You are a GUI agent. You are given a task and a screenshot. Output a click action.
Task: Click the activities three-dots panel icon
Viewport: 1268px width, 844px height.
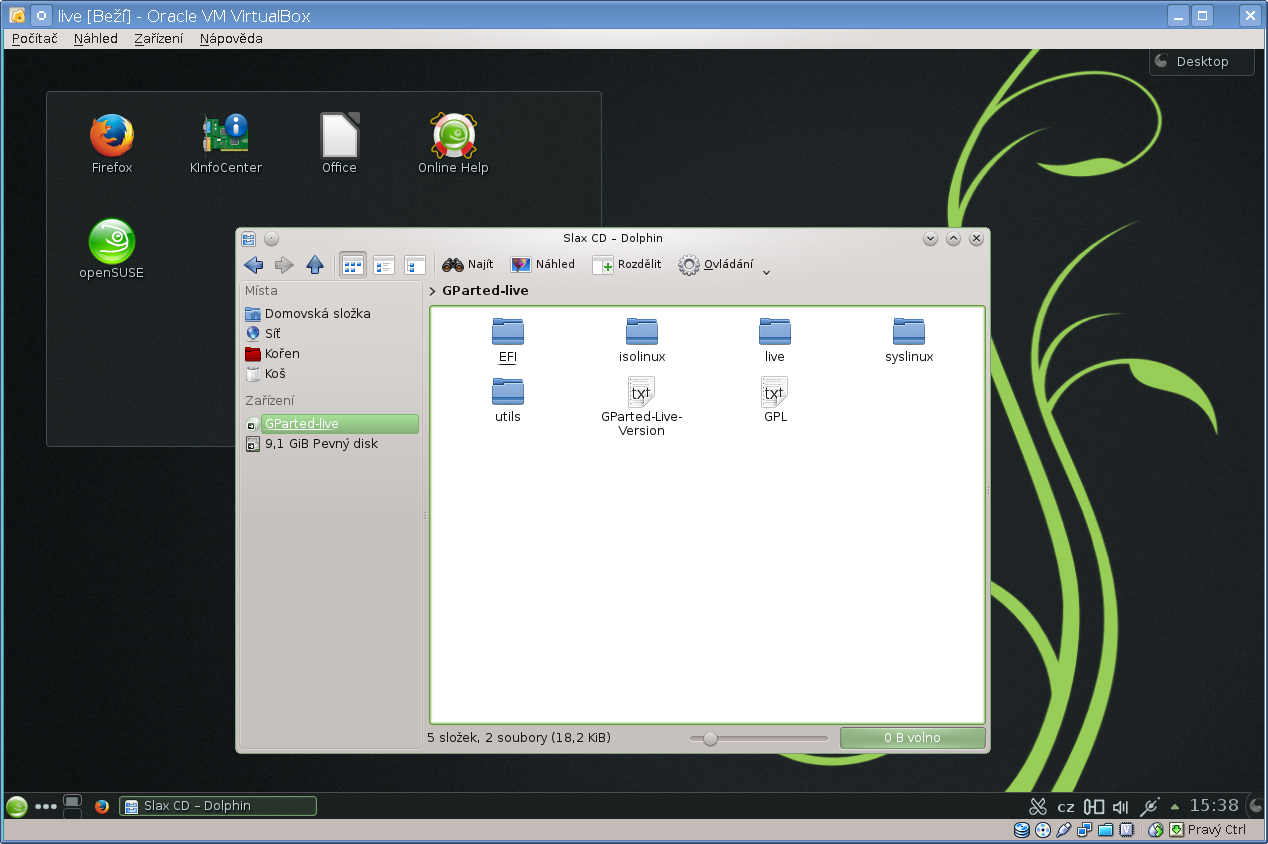[46, 806]
